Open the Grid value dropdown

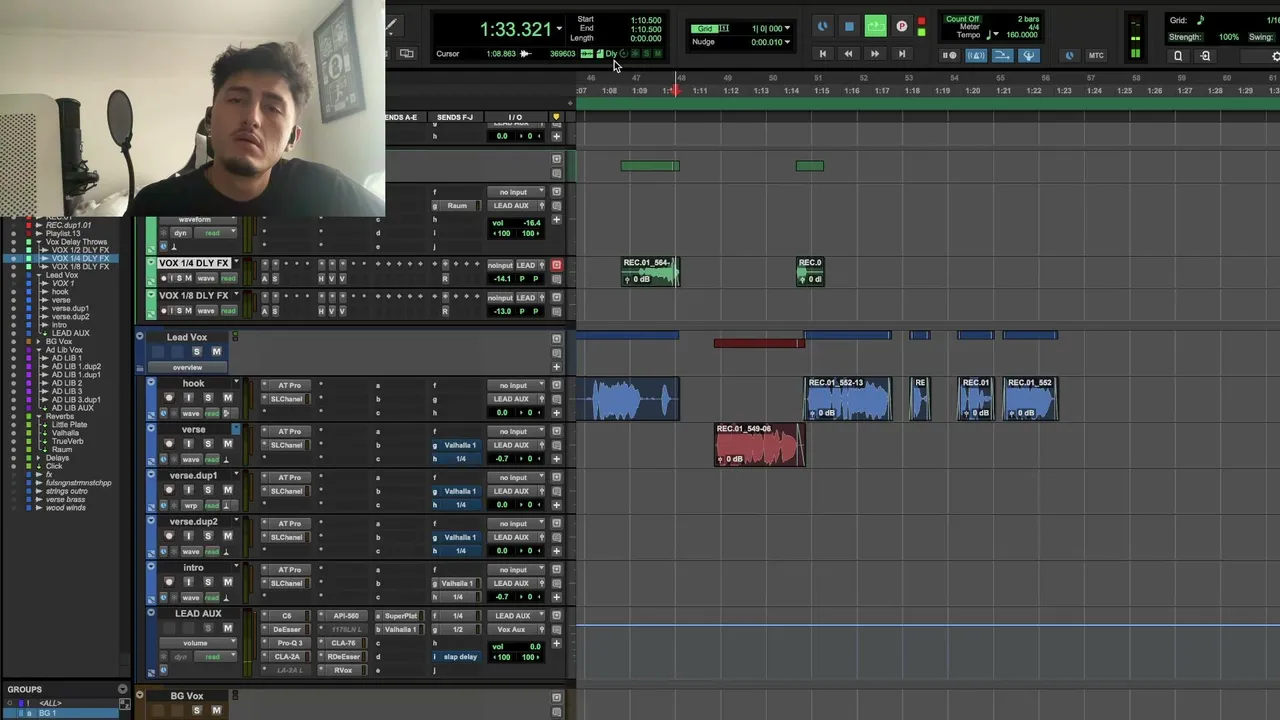[x=788, y=28]
